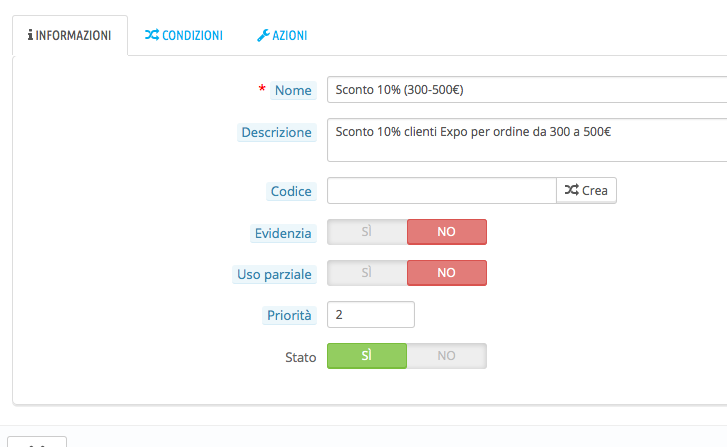
Task: Click the shuffle icon in Crea button
Action: pyautogui.click(x=571, y=190)
